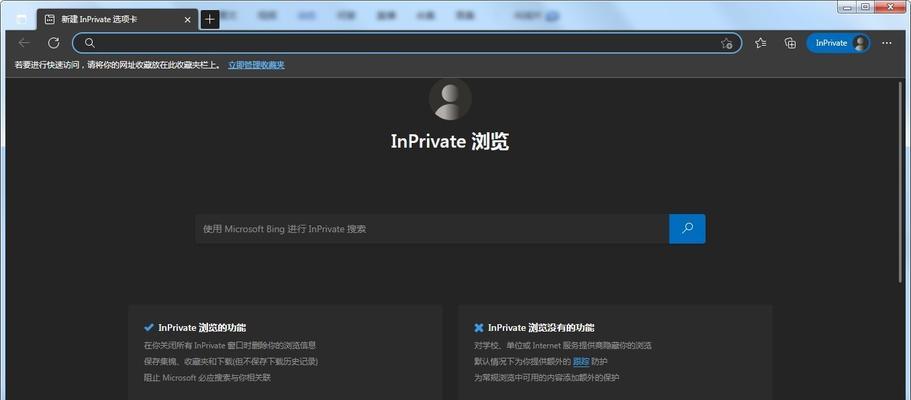911x400 pixels.
Task: Click the InPrivate profile badge button
Action: click(838, 43)
